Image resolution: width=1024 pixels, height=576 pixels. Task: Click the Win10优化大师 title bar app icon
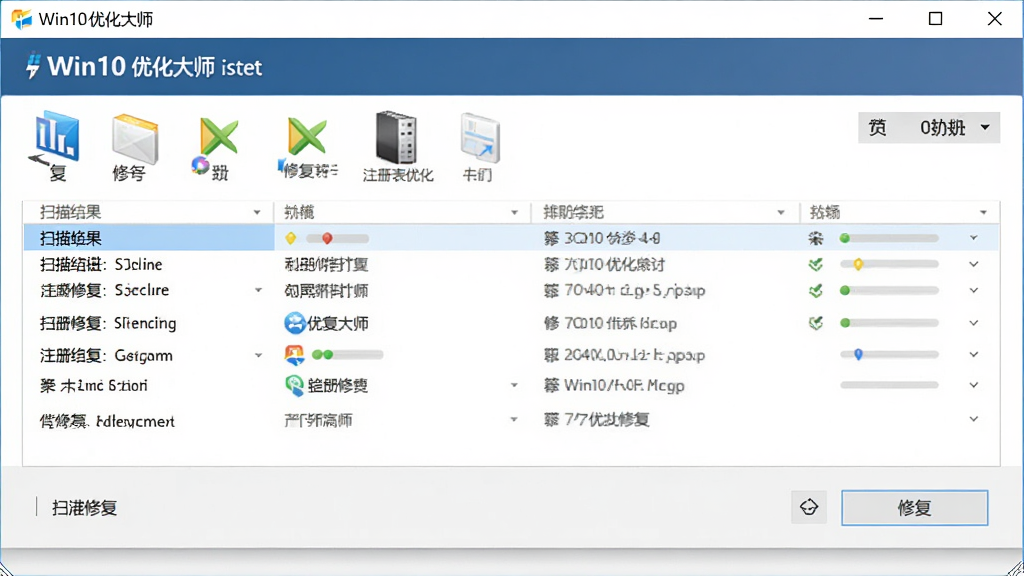[22, 19]
